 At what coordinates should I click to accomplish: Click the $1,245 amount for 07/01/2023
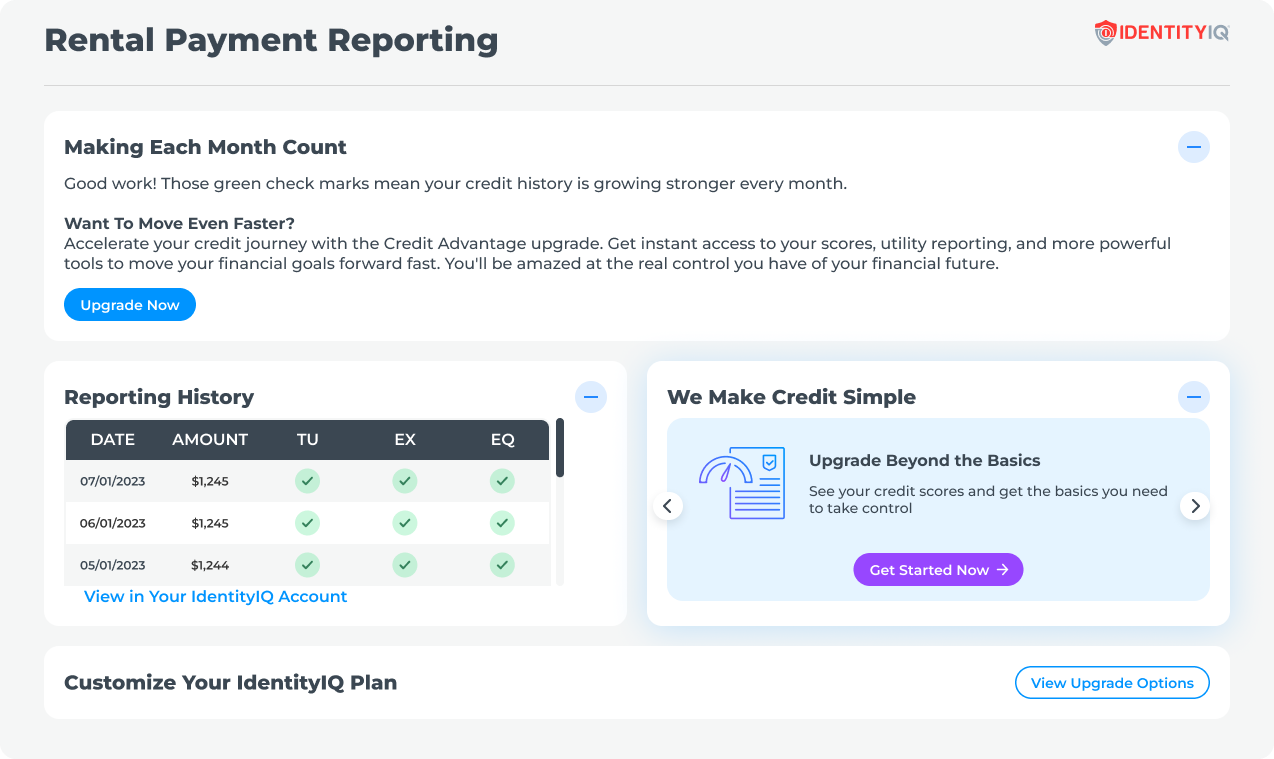pos(210,481)
